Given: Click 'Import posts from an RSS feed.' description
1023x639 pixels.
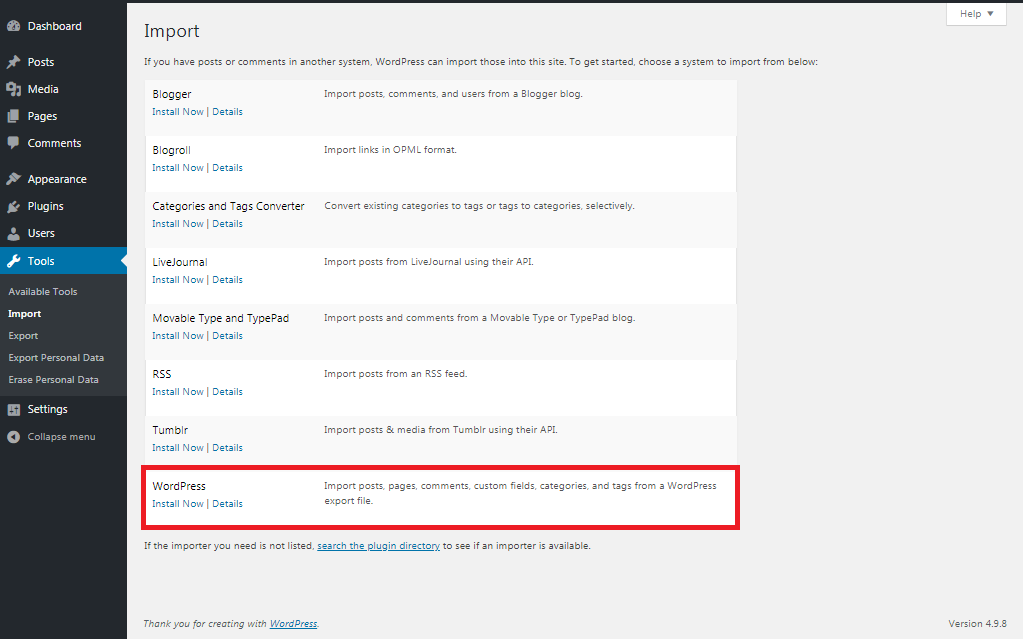Looking at the screenshot, I should (x=395, y=374).
